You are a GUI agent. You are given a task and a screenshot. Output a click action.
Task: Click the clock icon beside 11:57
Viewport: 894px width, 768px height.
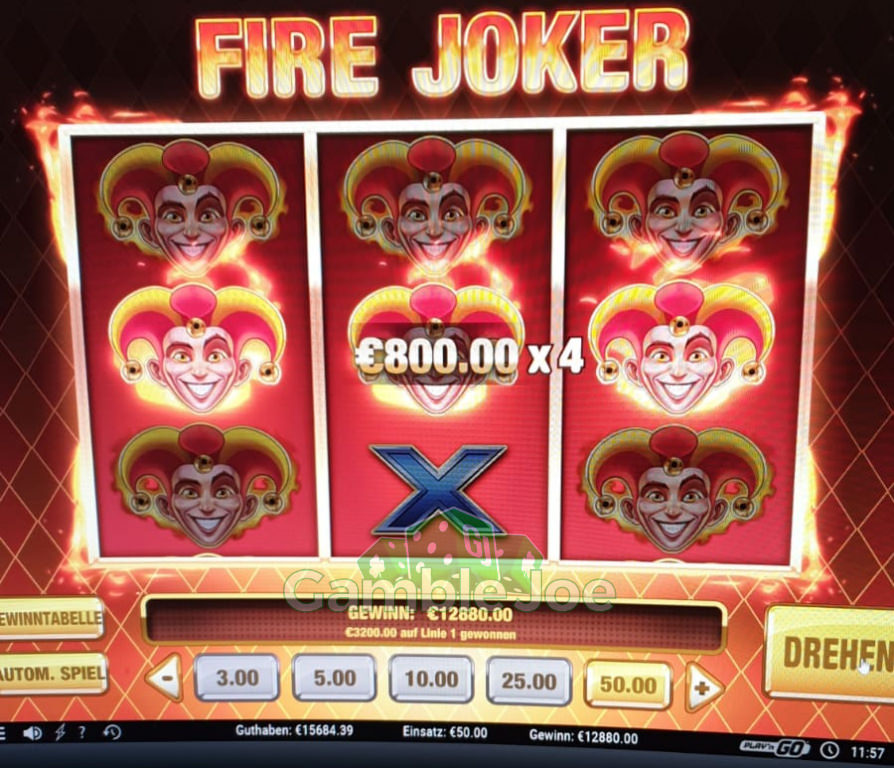click(x=830, y=751)
